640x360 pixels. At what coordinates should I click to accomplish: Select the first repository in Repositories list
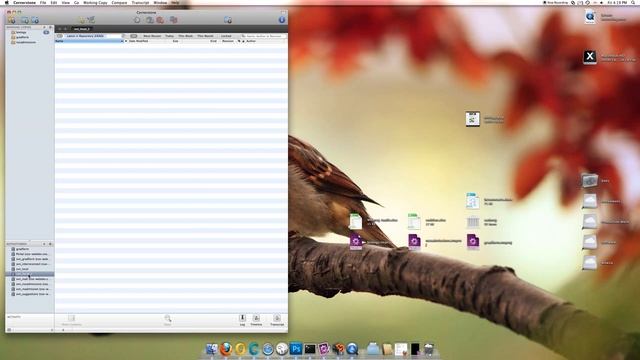(x=29, y=249)
